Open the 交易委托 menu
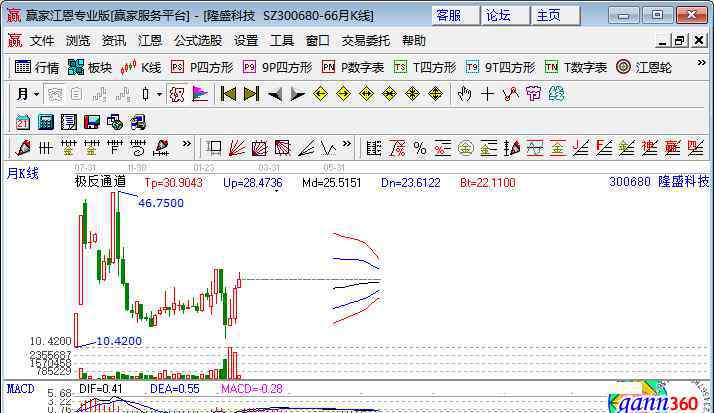714x413 pixels. point(366,41)
